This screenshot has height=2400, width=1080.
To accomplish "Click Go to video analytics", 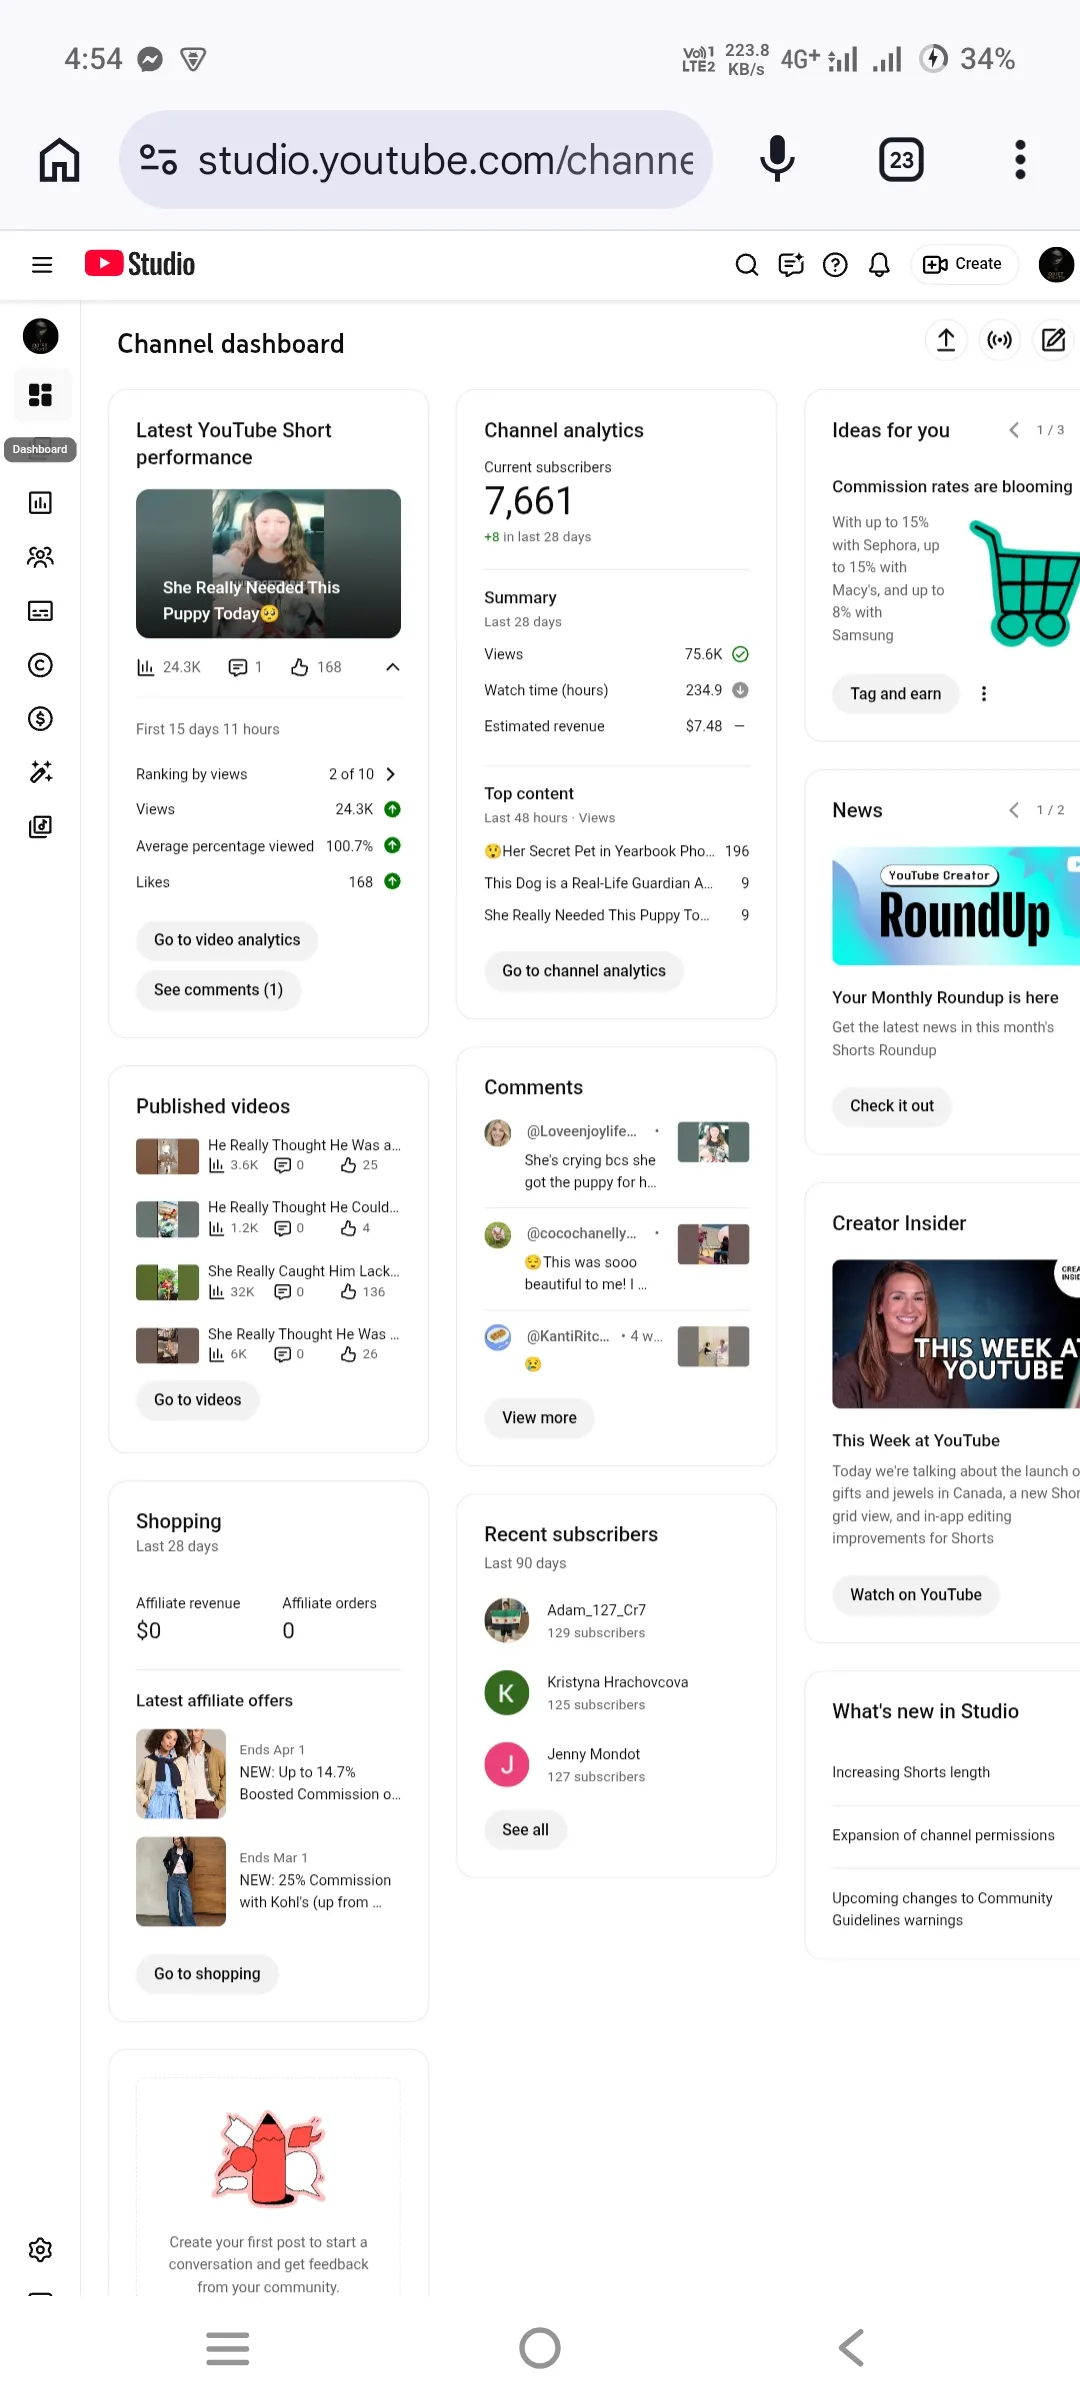I will point(227,940).
